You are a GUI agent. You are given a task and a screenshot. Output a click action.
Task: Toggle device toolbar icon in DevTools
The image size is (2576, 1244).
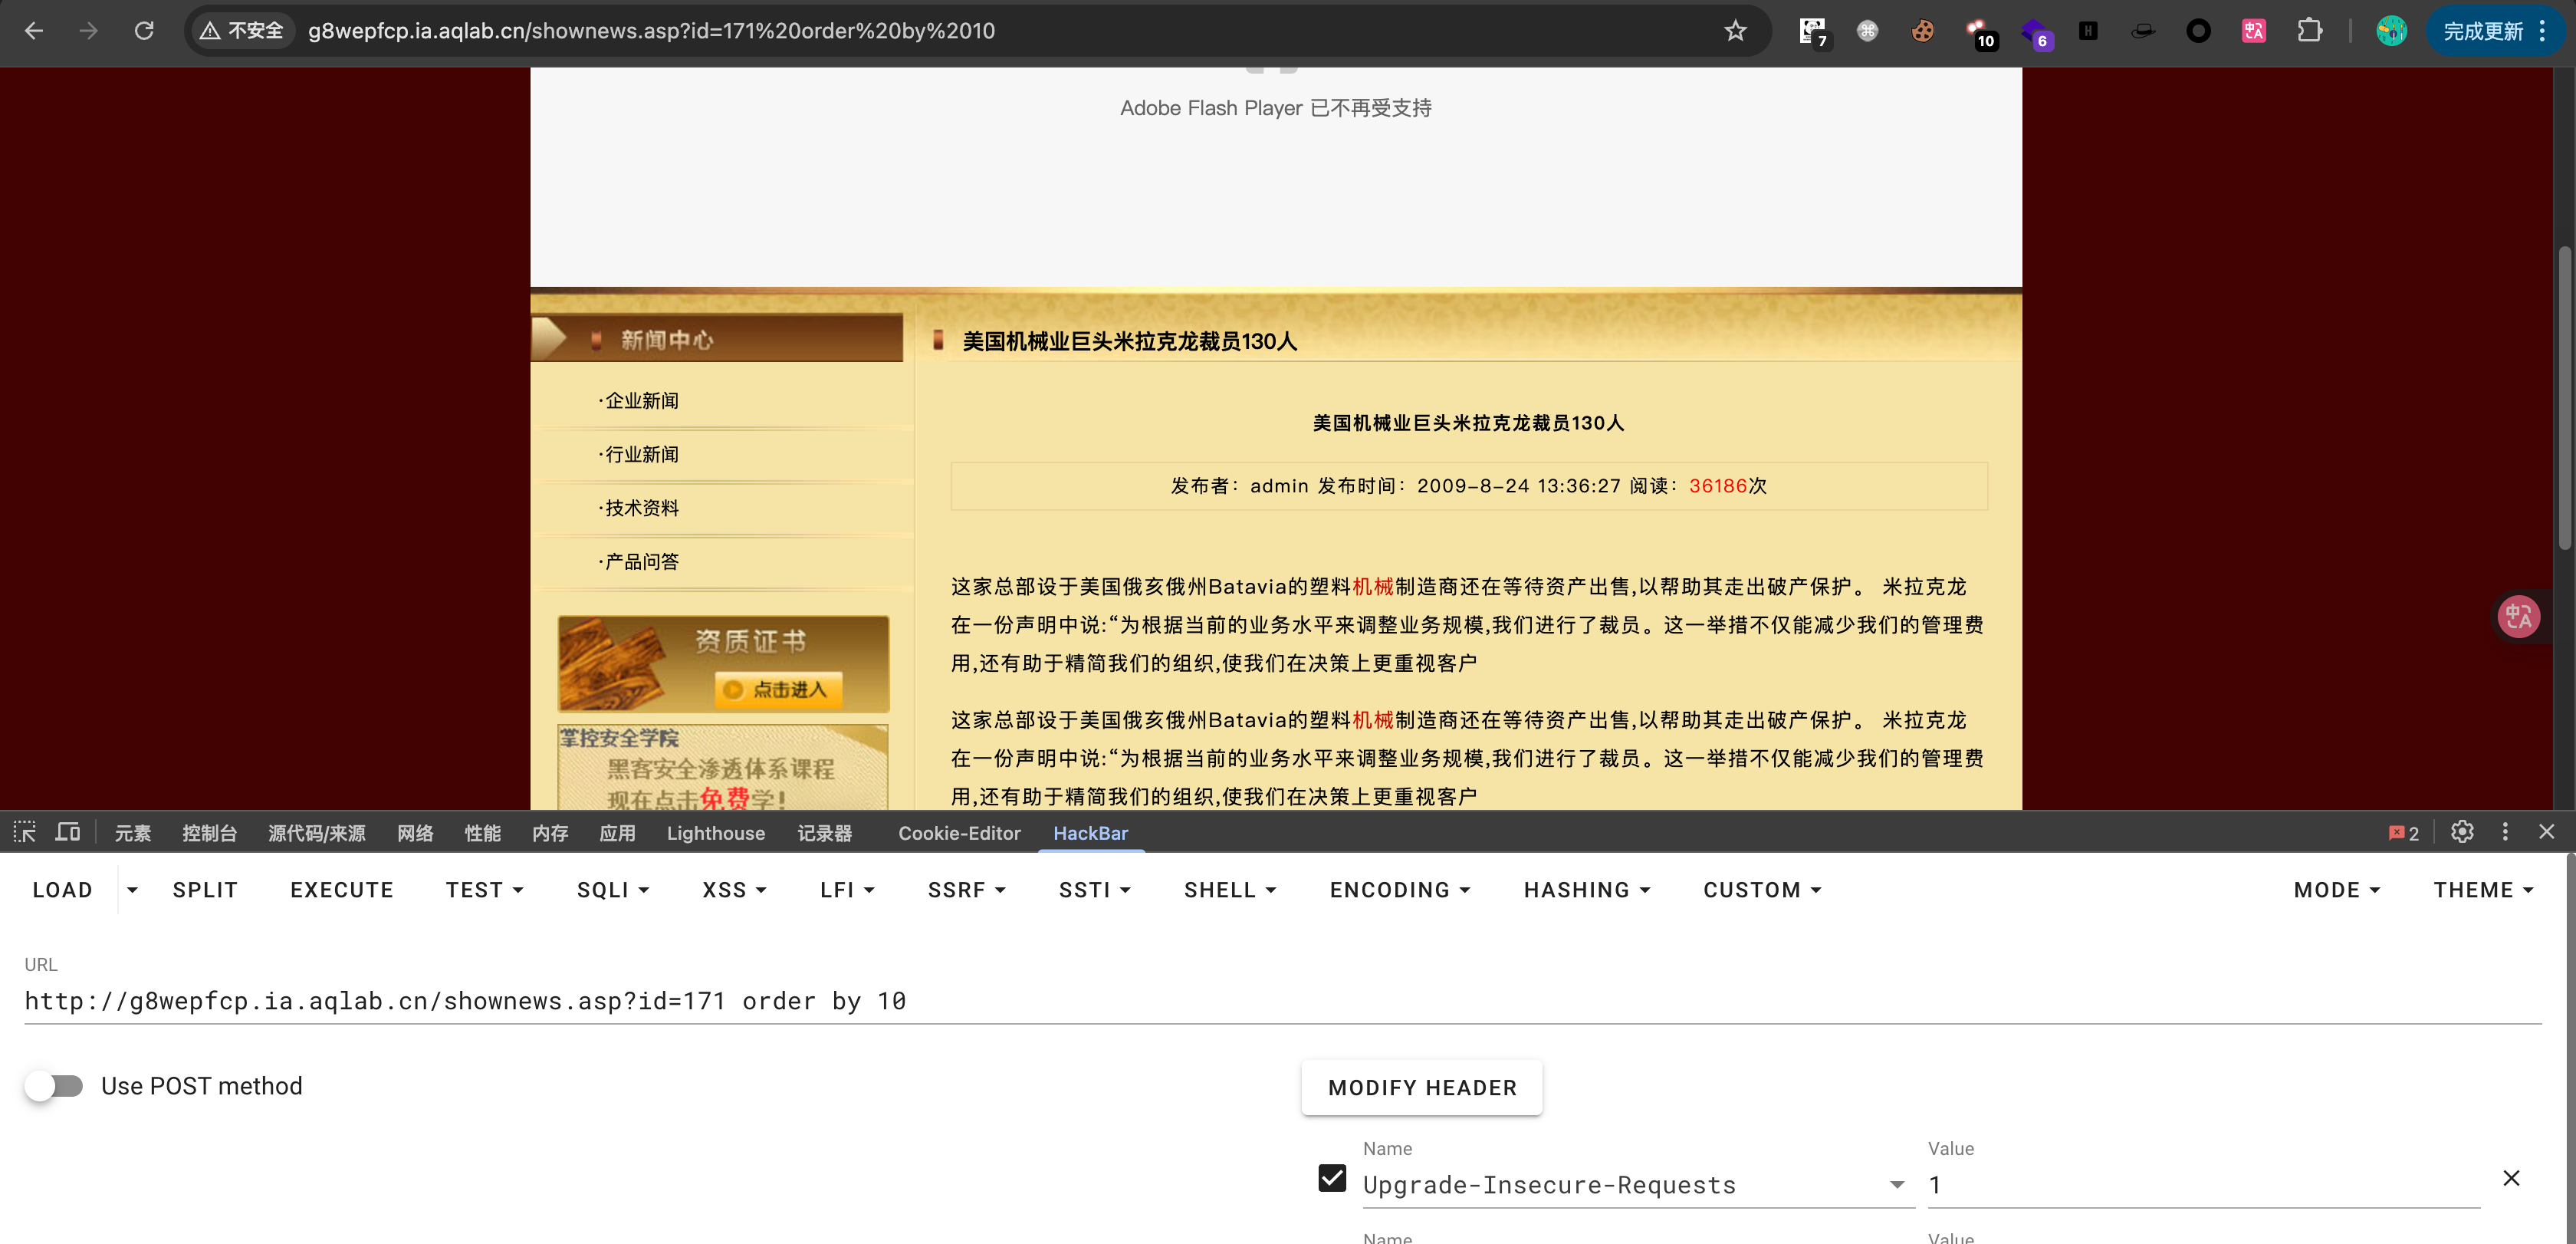67,832
